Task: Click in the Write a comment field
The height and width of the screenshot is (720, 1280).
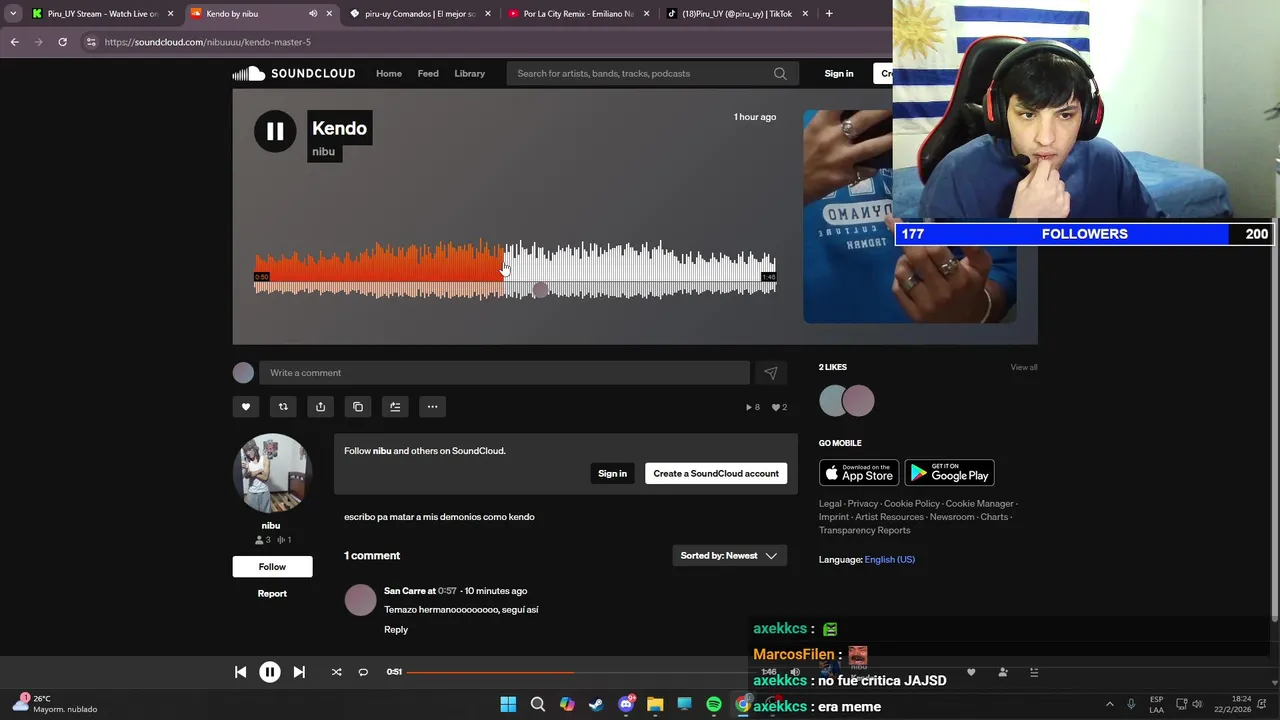Action: point(504,373)
